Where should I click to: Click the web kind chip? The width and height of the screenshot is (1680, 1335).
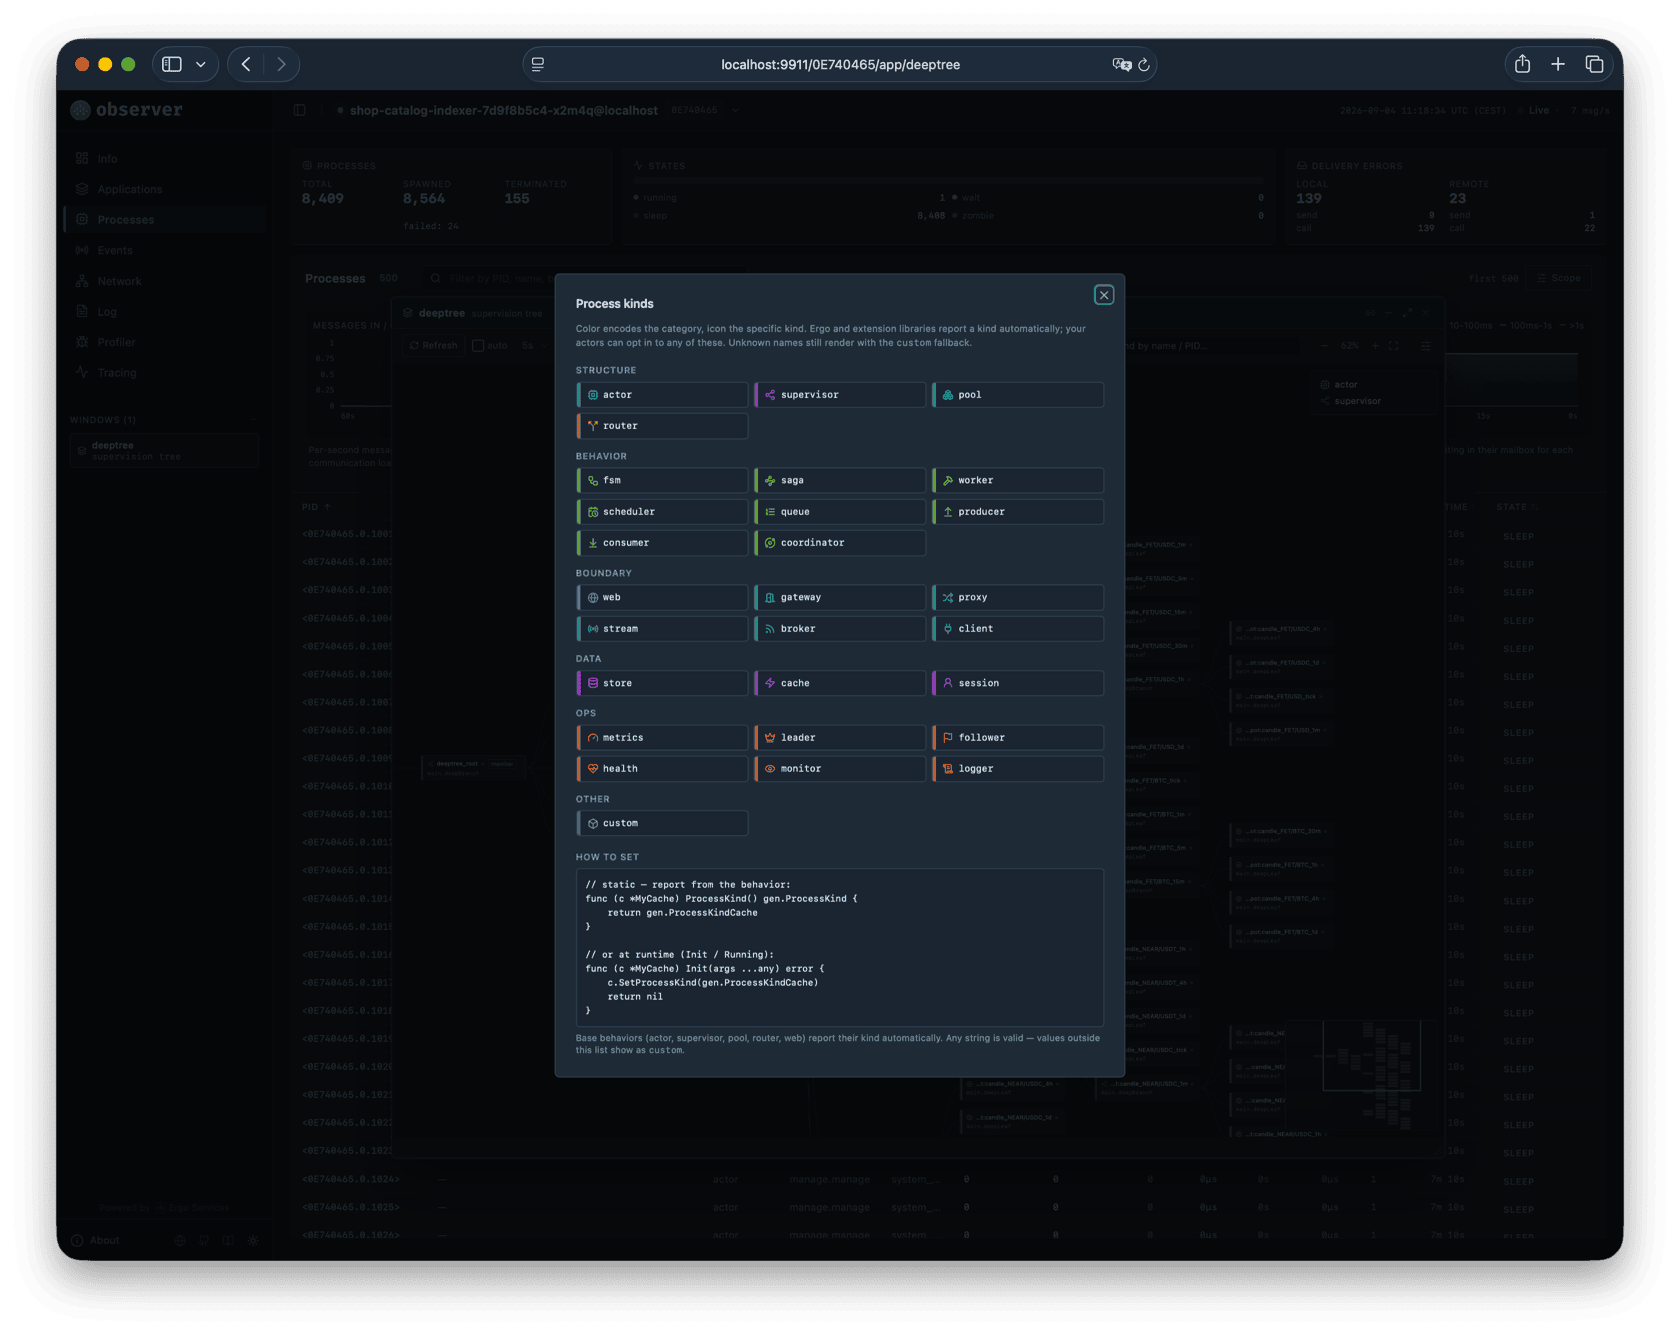[662, 598]
